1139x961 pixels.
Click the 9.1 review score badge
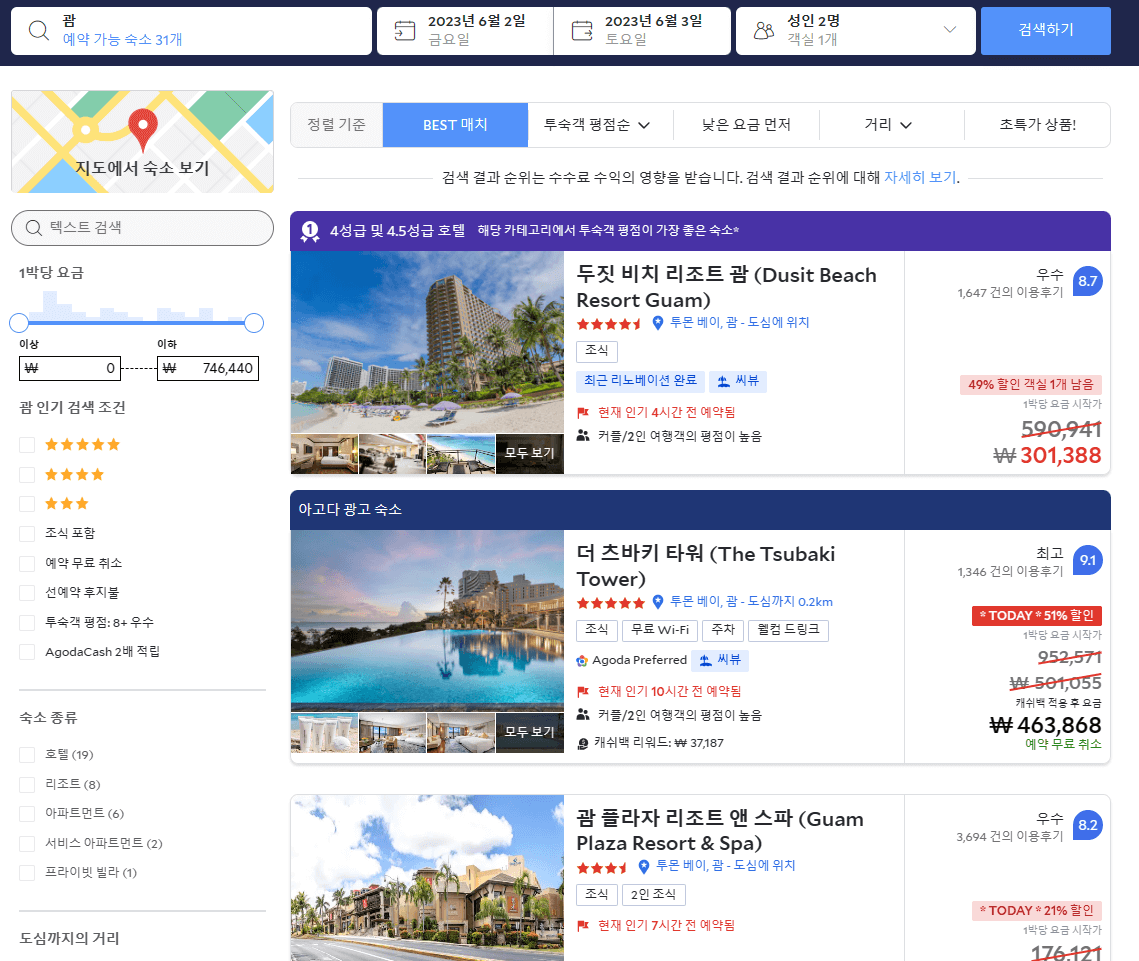(1087, 560)
